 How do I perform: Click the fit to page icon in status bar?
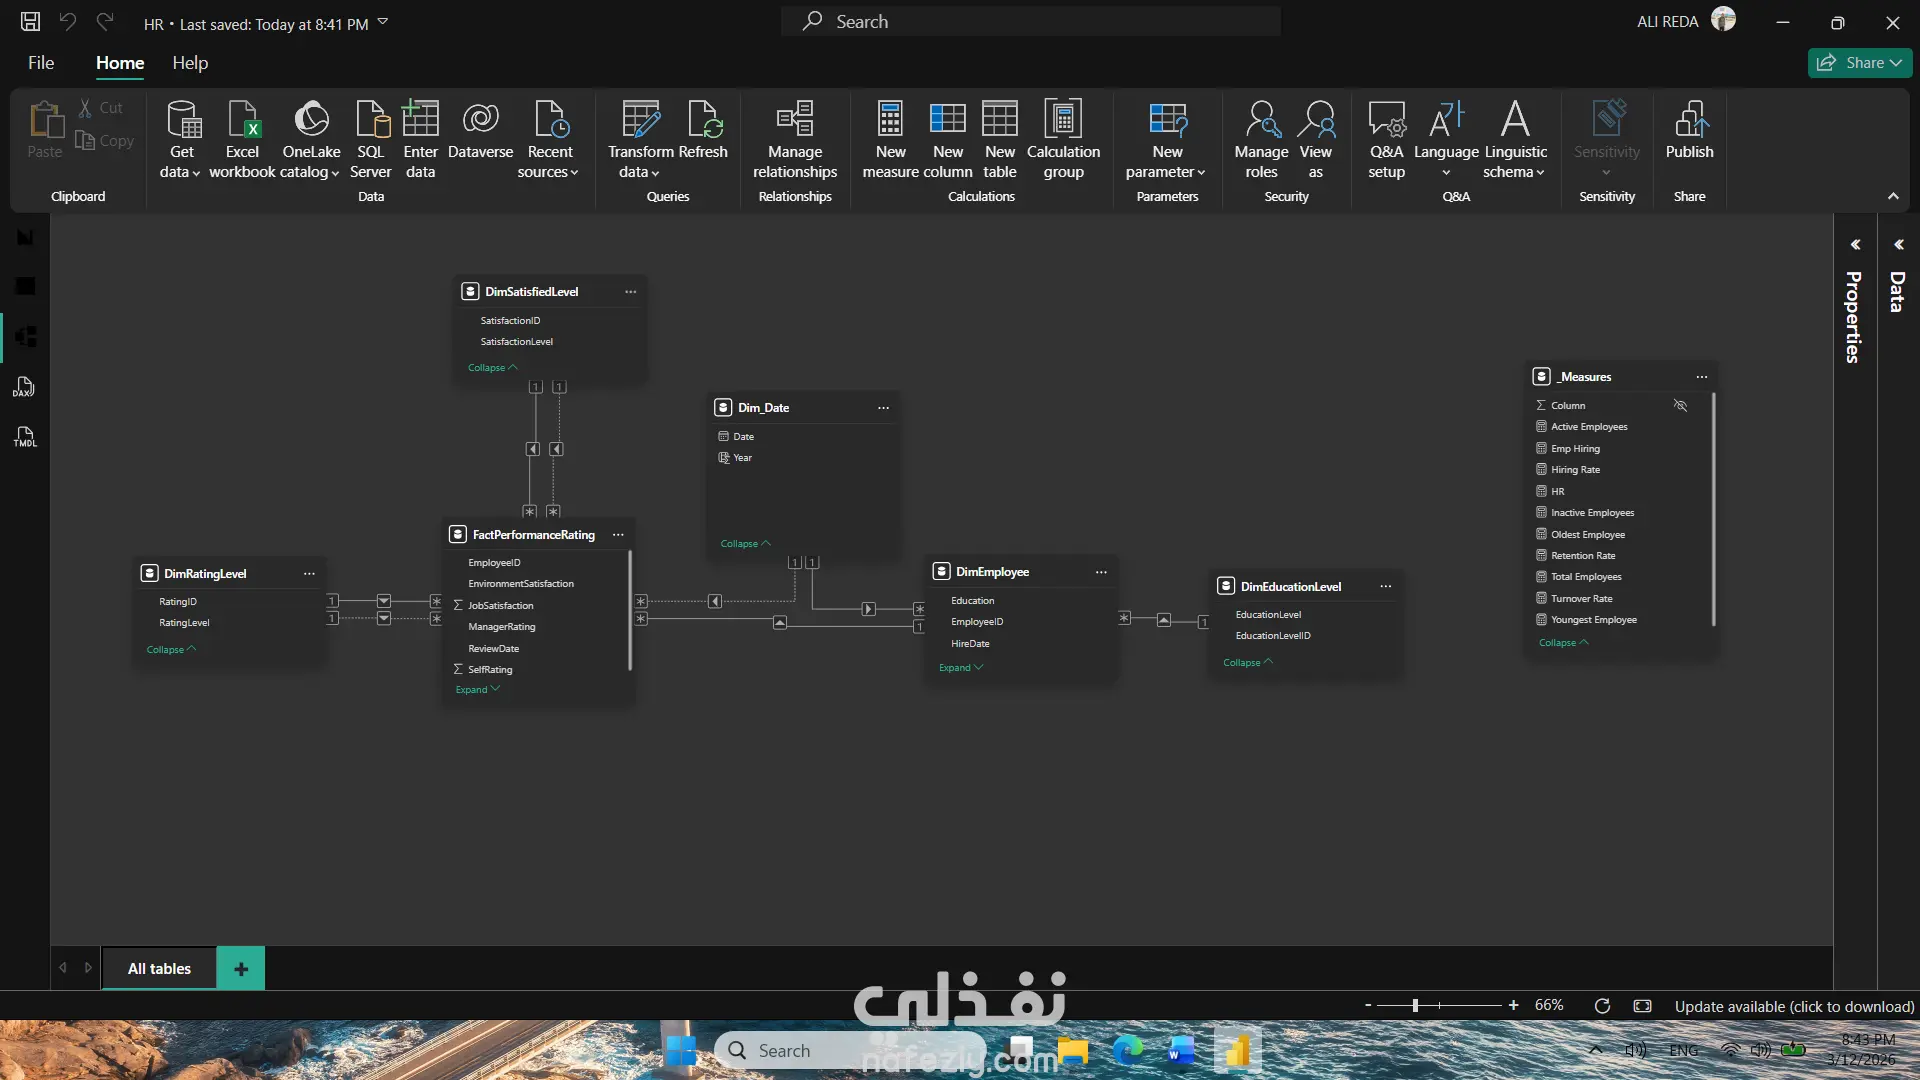pyautogui.click(x=1642, y=1006)
